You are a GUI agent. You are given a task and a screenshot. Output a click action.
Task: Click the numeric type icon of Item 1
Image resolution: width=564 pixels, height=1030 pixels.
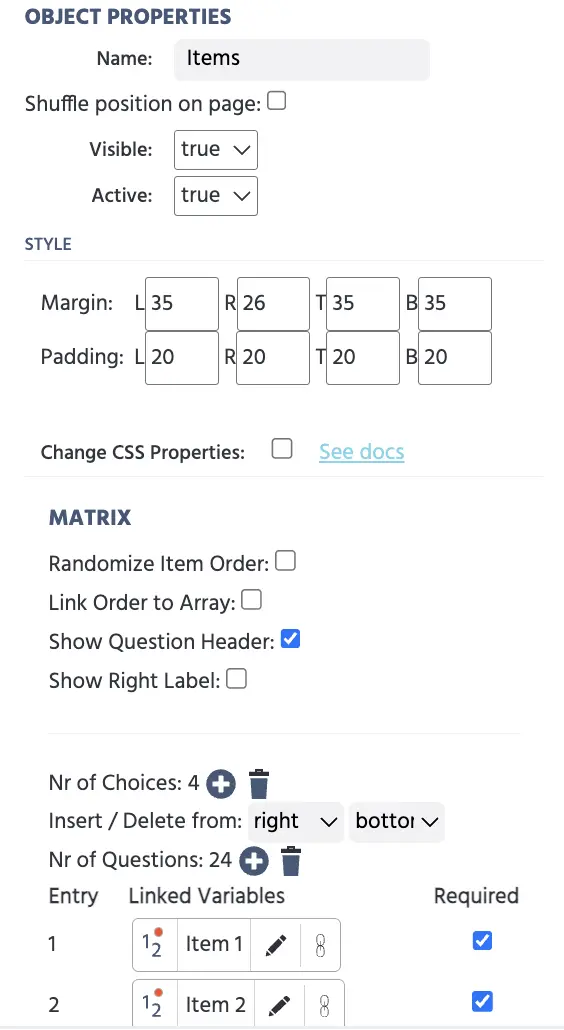click(154, 945)
